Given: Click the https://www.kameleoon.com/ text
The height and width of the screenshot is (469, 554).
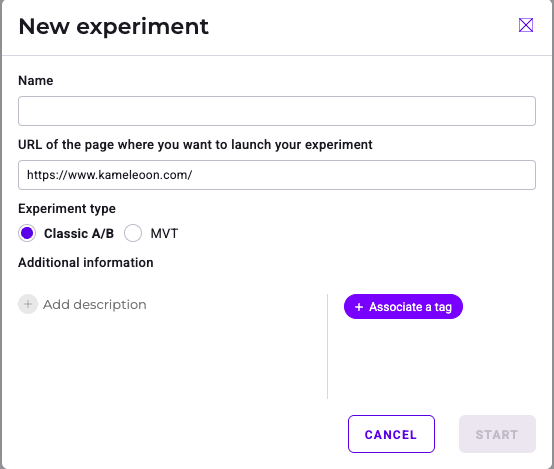Looking at the screenshot, I should point(110,175).
